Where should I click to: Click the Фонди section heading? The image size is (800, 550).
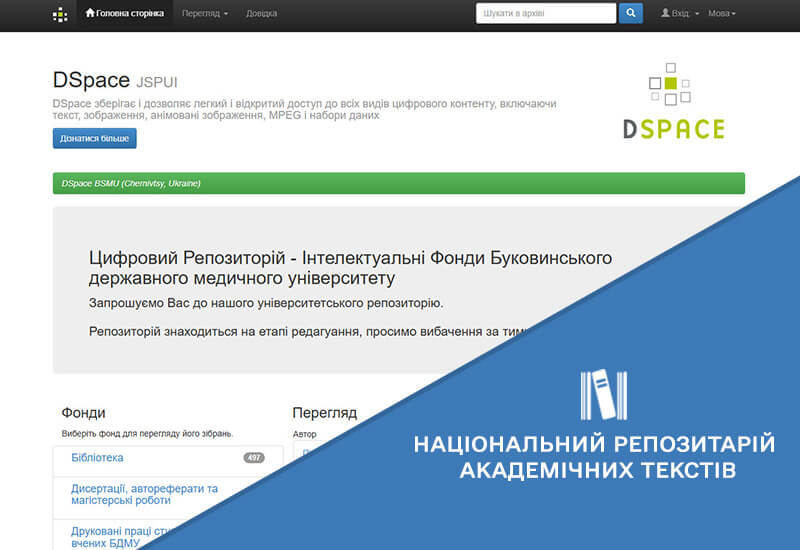83,413
